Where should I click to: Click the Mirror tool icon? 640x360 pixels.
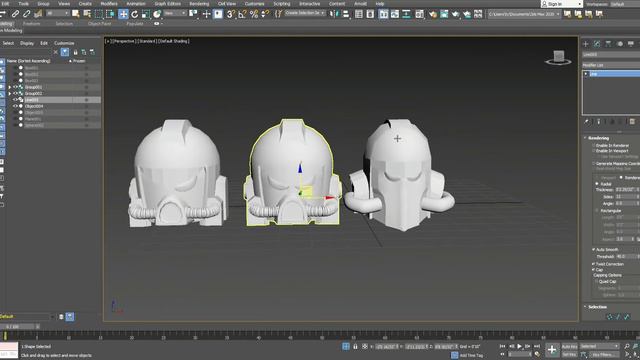334,14
